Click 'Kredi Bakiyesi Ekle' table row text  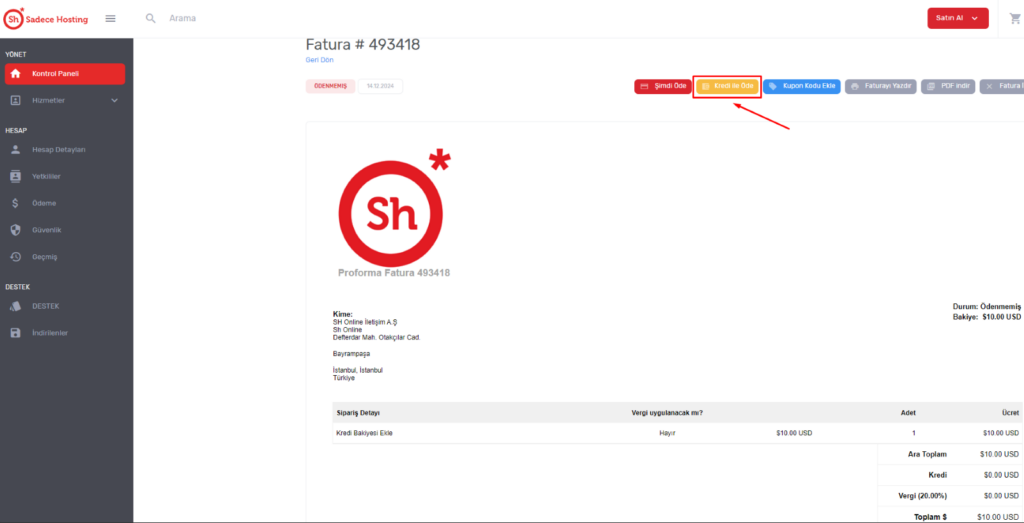(x=364, y=433)
